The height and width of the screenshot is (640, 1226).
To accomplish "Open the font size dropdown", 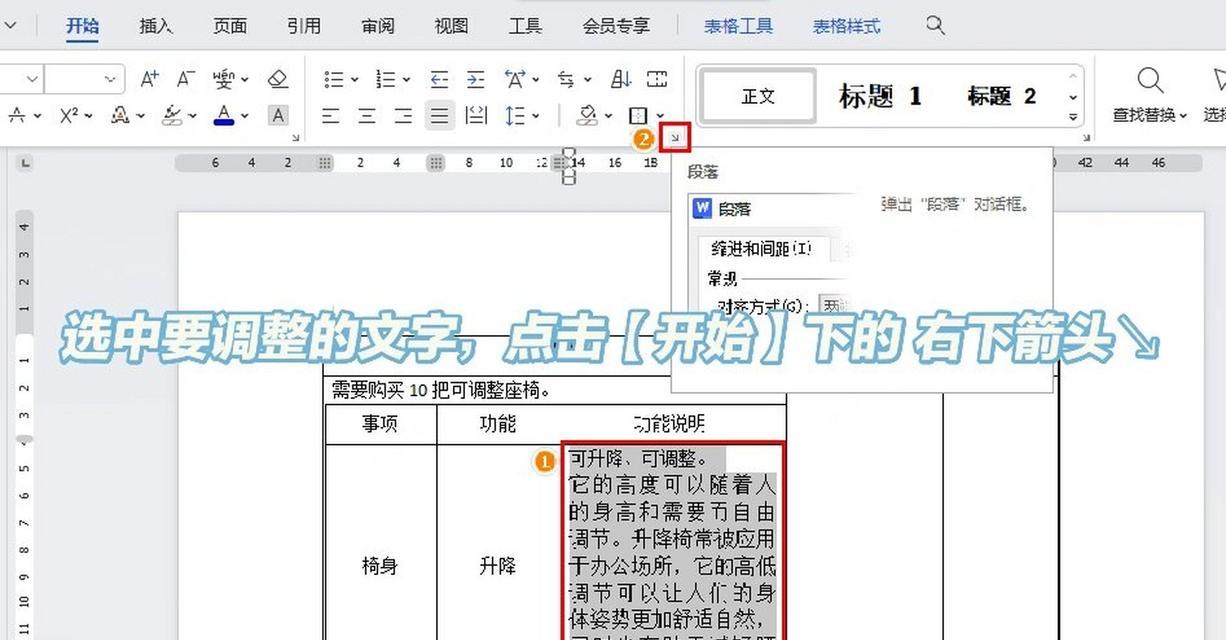I will tap(112, 79).
